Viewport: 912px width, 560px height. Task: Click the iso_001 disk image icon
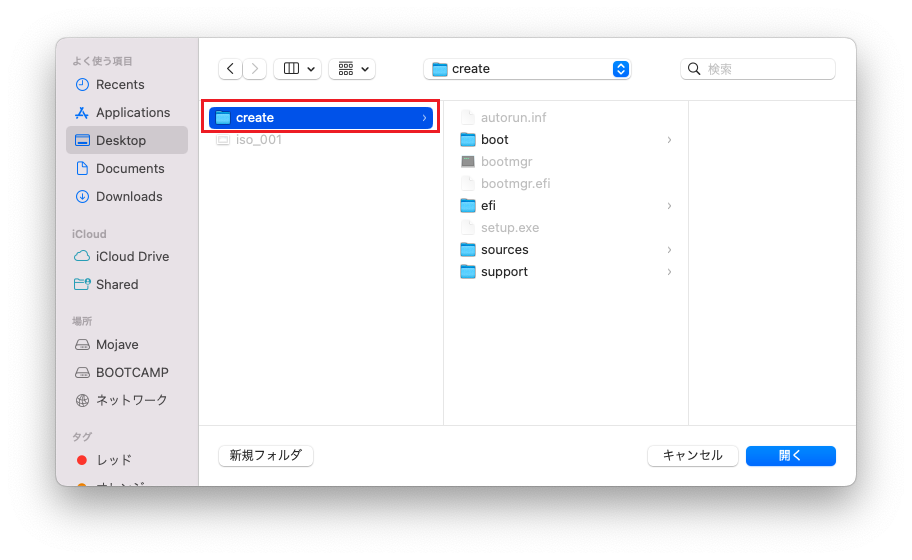pyautogui.click(x=223, y=140)
